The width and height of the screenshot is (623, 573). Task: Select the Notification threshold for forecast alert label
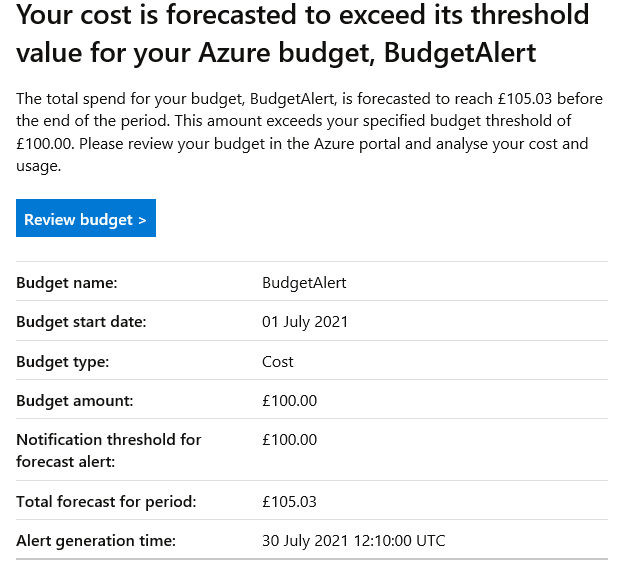click(x=108, y=450)
